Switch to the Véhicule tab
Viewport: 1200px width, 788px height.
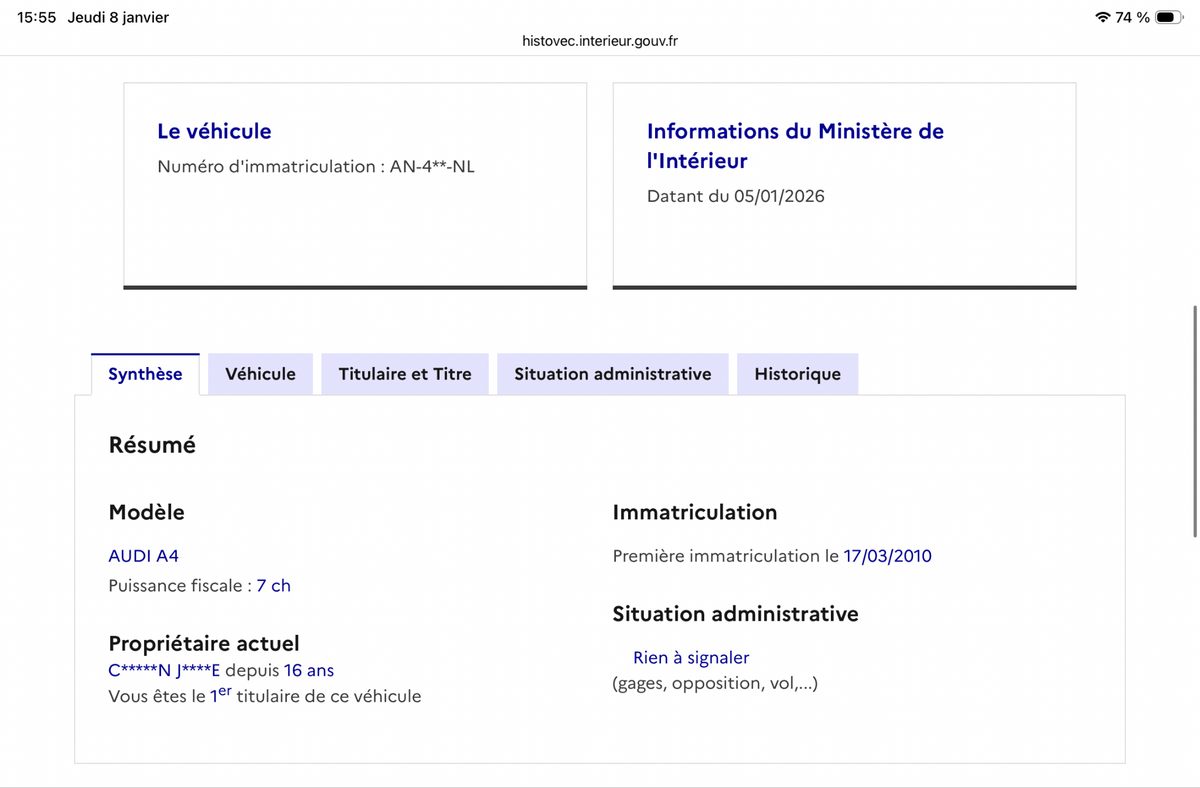click(260, 374)
